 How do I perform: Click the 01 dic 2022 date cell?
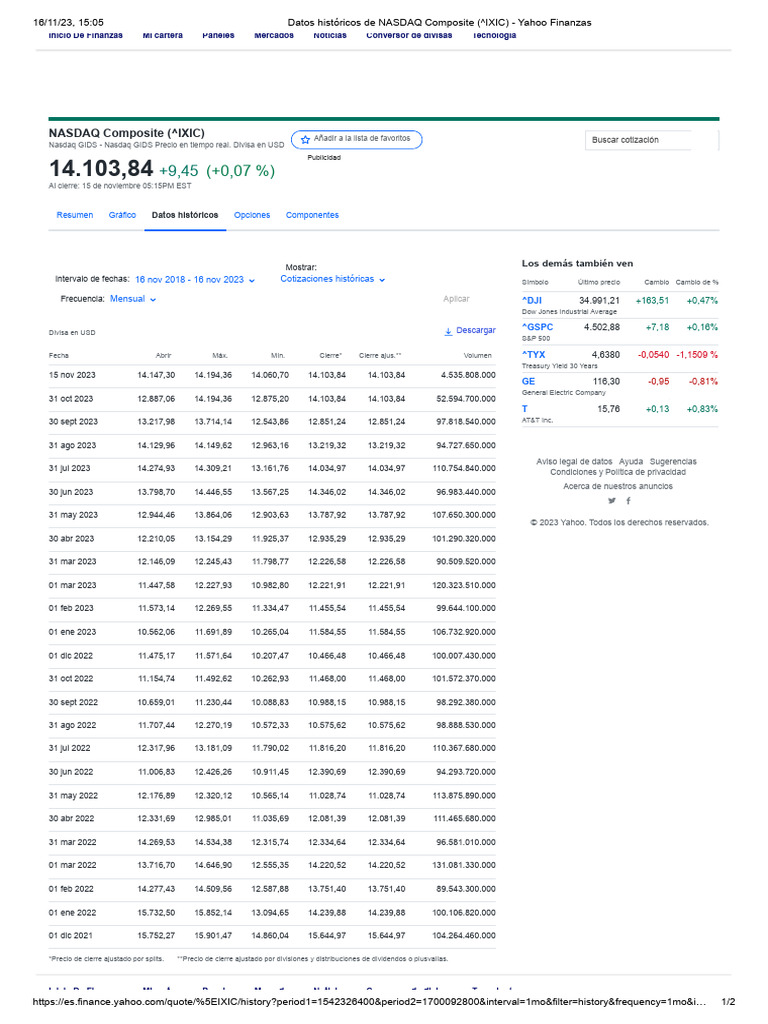point(71,656)
